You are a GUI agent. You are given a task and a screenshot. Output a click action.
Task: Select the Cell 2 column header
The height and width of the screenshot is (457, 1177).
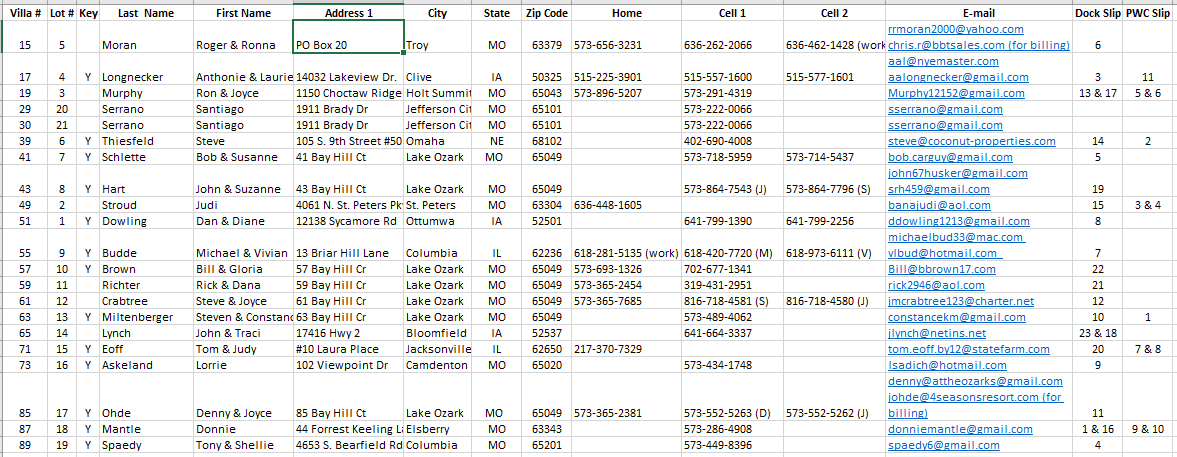[x=834, y=14]
